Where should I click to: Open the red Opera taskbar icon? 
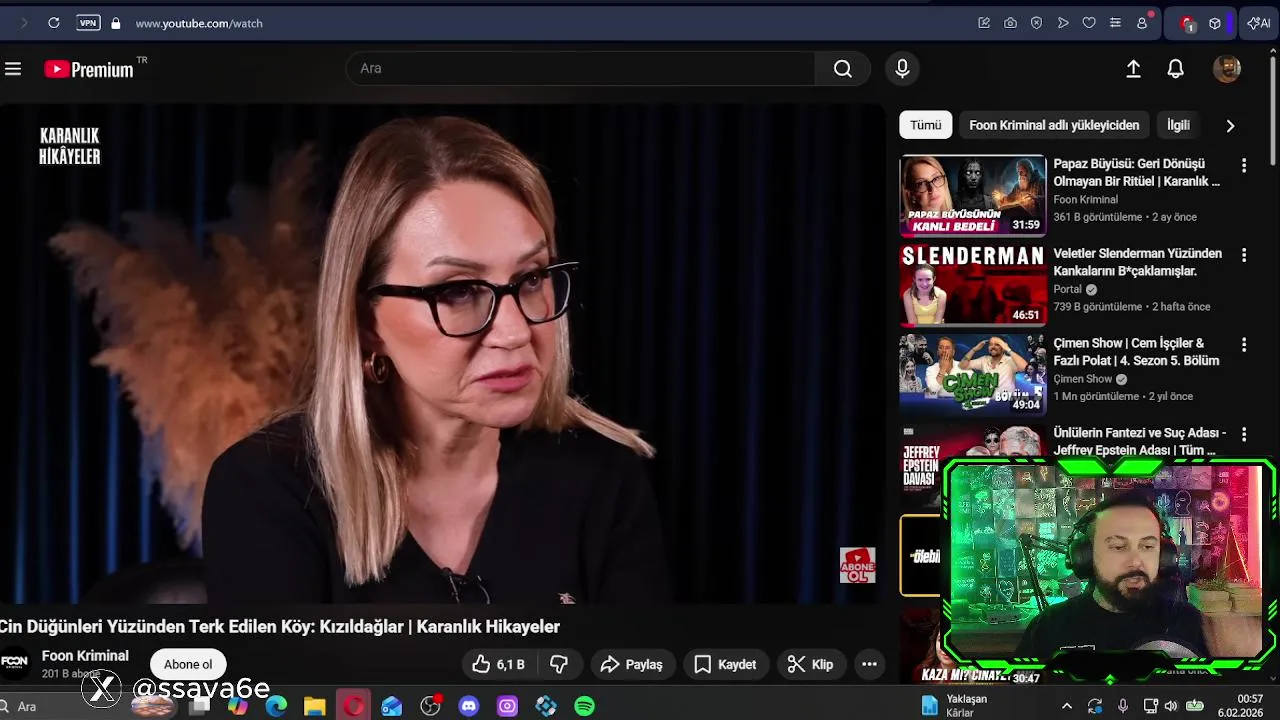[353, 707]
